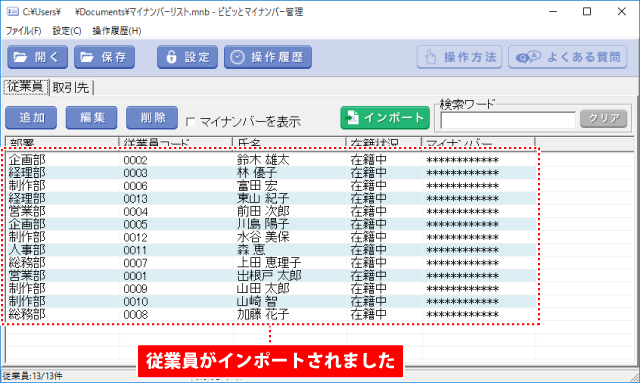The image size is (640, 383).
Task: Open the 操作方法 help button
Action: point(460,57)
